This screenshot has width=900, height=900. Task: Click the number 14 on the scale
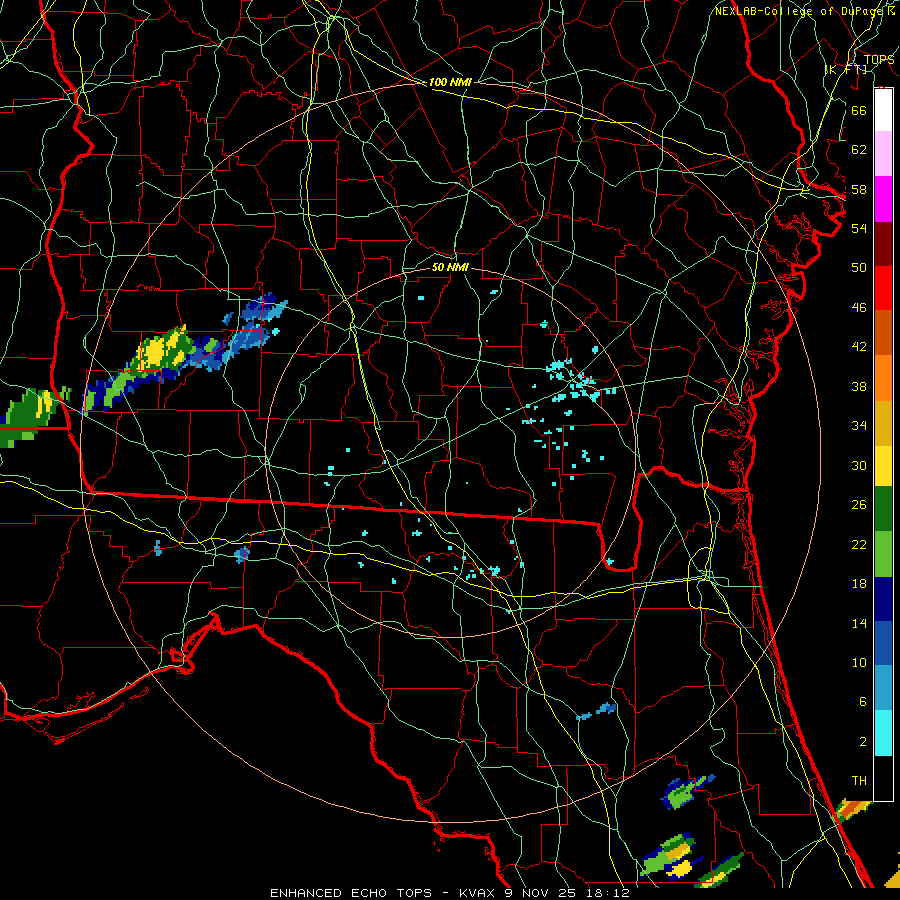point(859,623)
